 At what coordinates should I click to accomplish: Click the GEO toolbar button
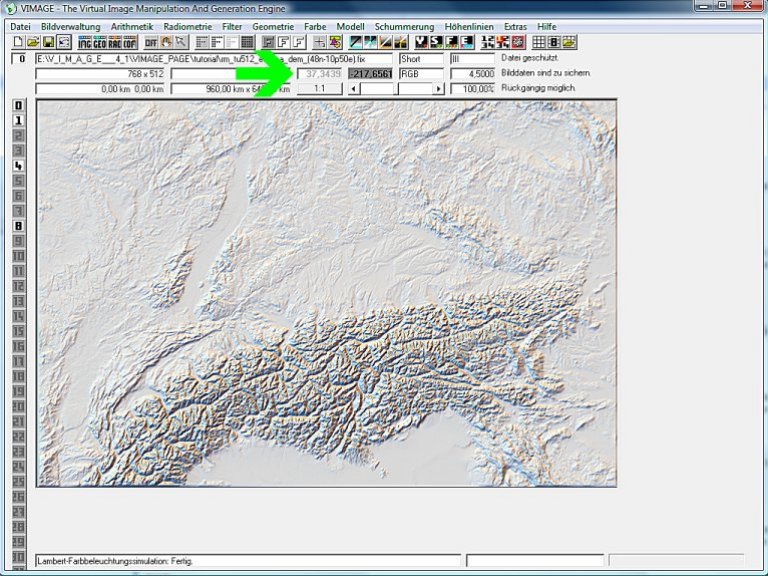pyautogui.click(x=100, y=43)
